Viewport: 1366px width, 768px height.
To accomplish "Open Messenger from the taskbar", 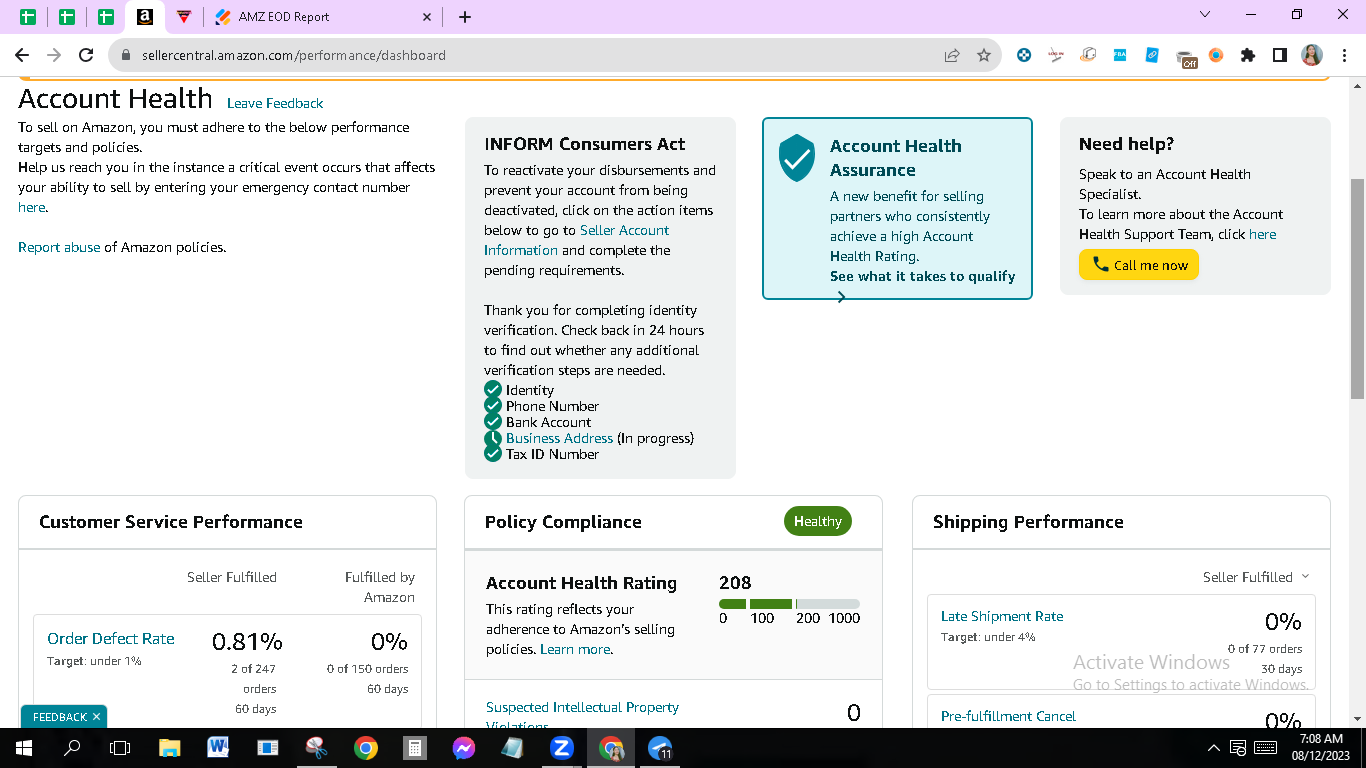I will tap(463, 748).
